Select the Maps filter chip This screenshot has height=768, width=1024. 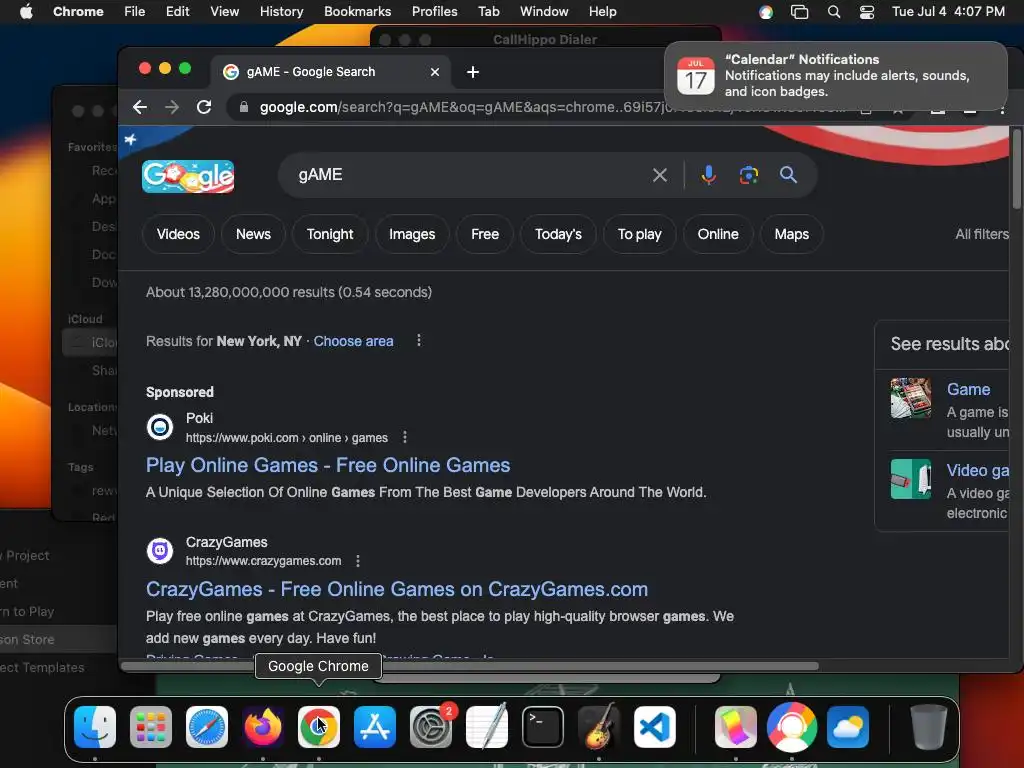792,234
